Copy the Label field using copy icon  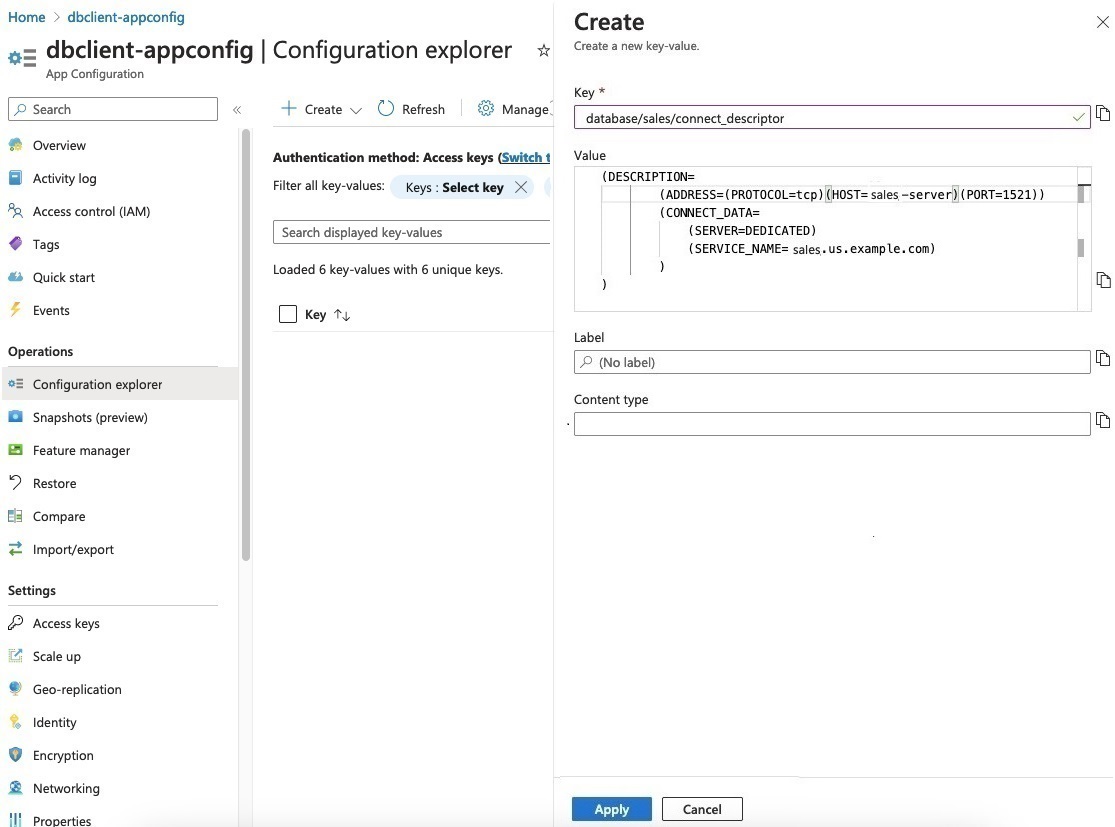pyautogui.click(x=1103, y=358)
